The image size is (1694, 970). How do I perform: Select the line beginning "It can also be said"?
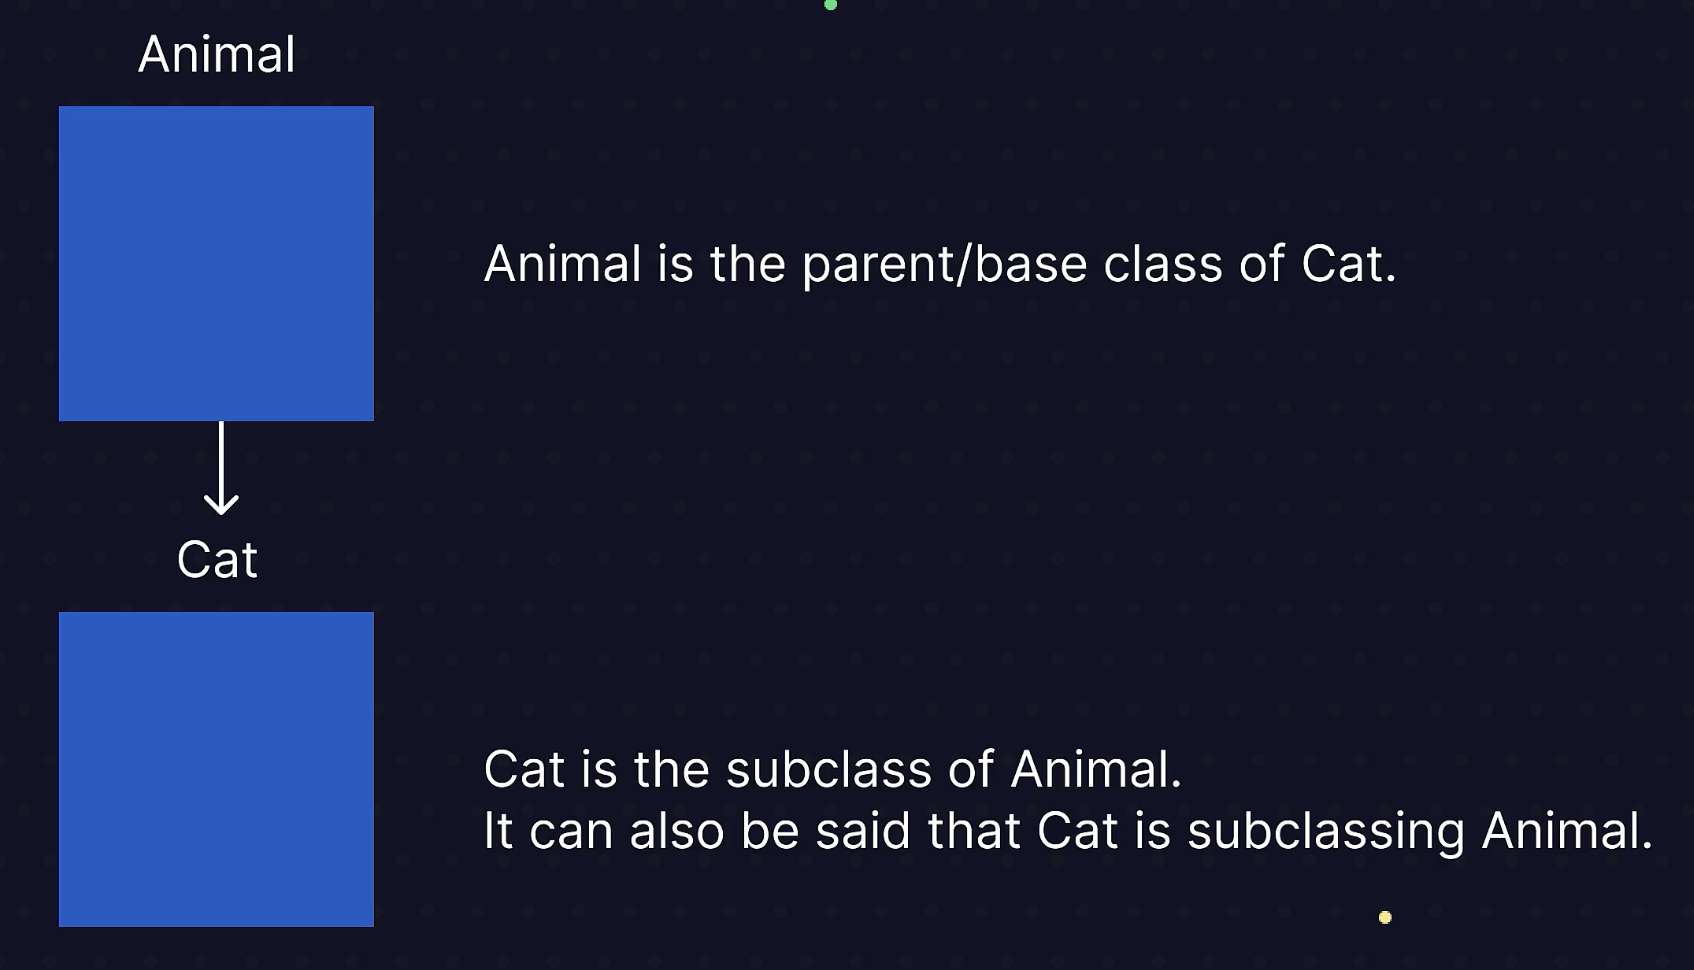point(1068,832)
